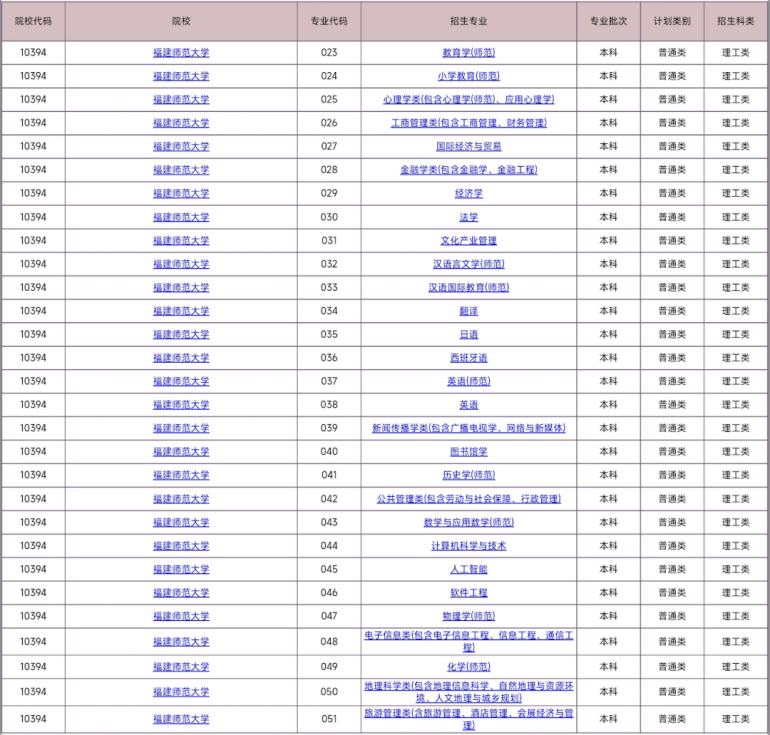Click the 软件工程 major link
The width and height of the screenshot is (770, 735).
(x=468, y=593)
